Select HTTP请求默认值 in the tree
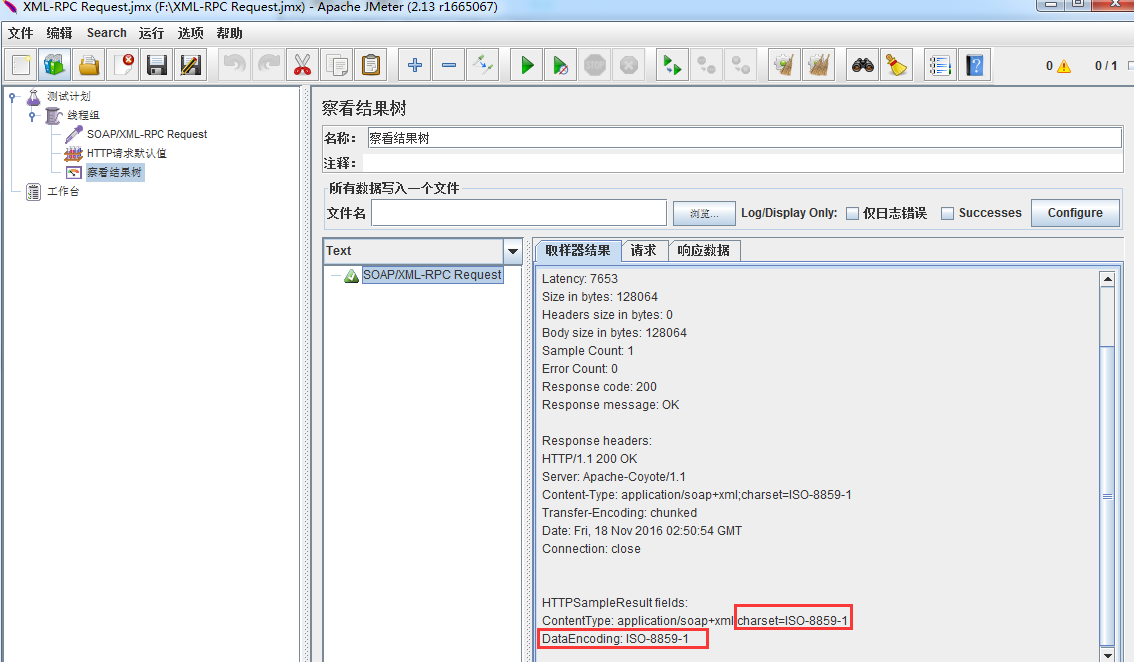1134x662 pixels. [127, 153]
